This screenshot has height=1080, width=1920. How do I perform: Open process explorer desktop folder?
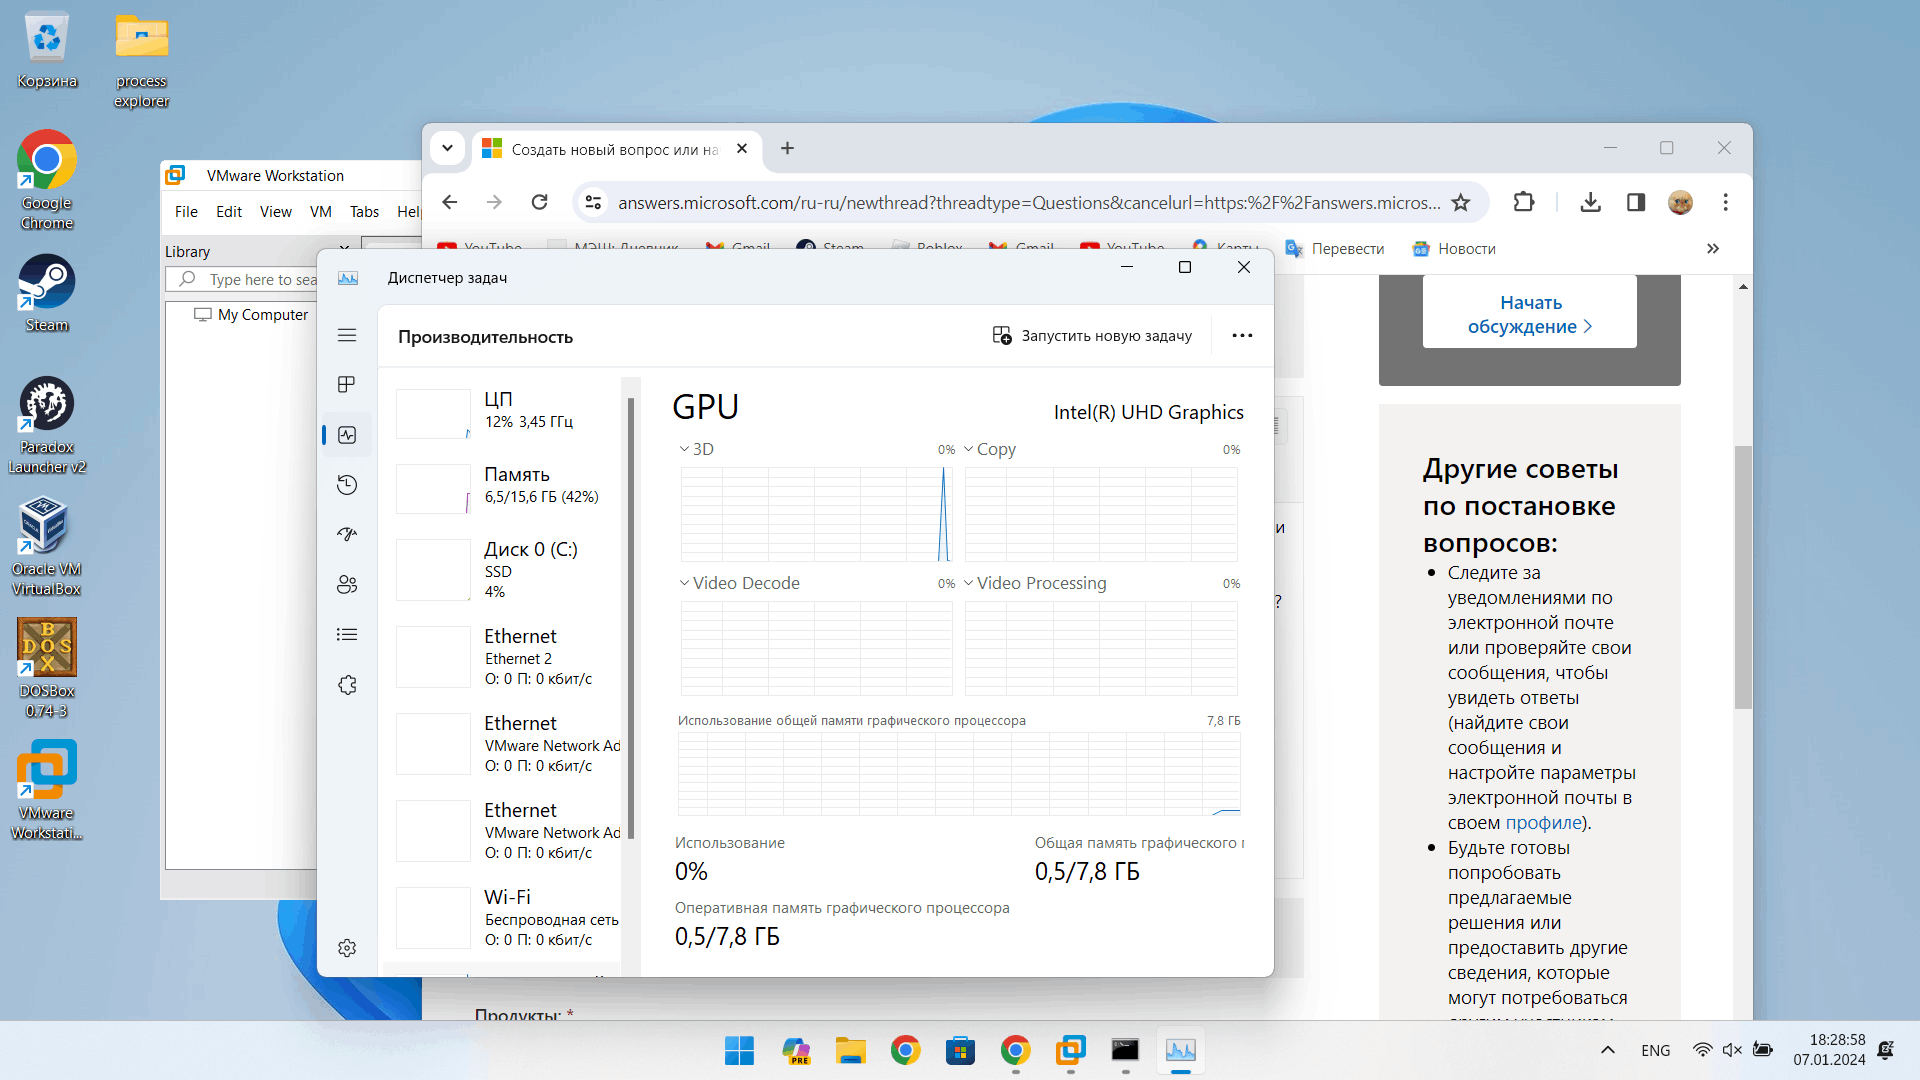click(141, 60)
